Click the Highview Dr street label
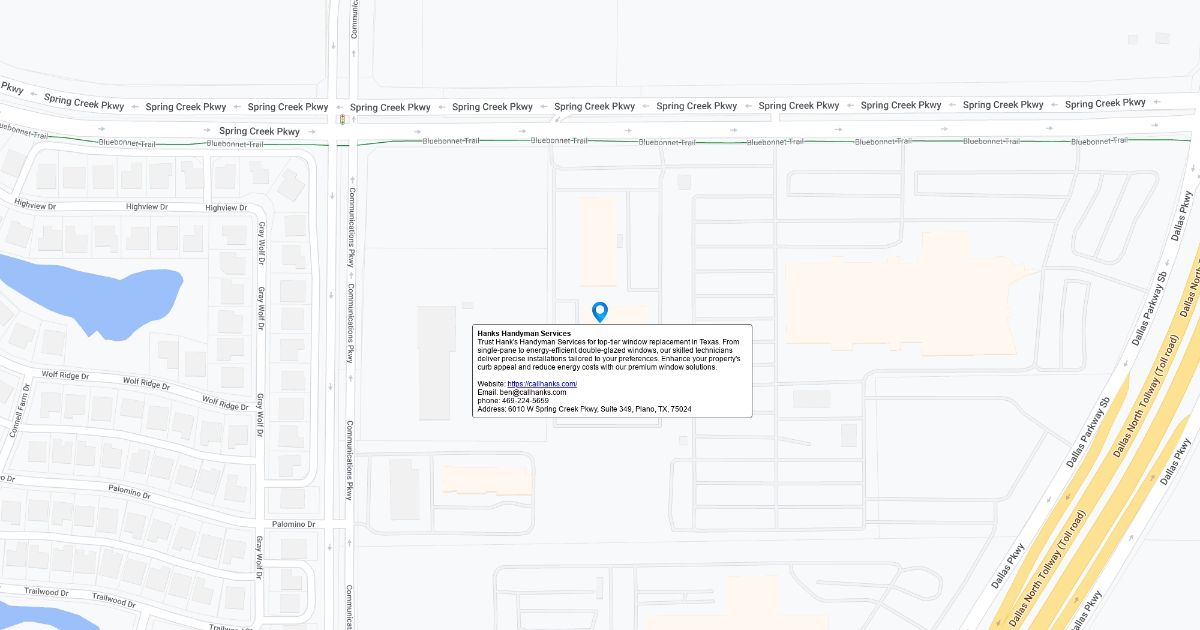 [x=147, y=207]
